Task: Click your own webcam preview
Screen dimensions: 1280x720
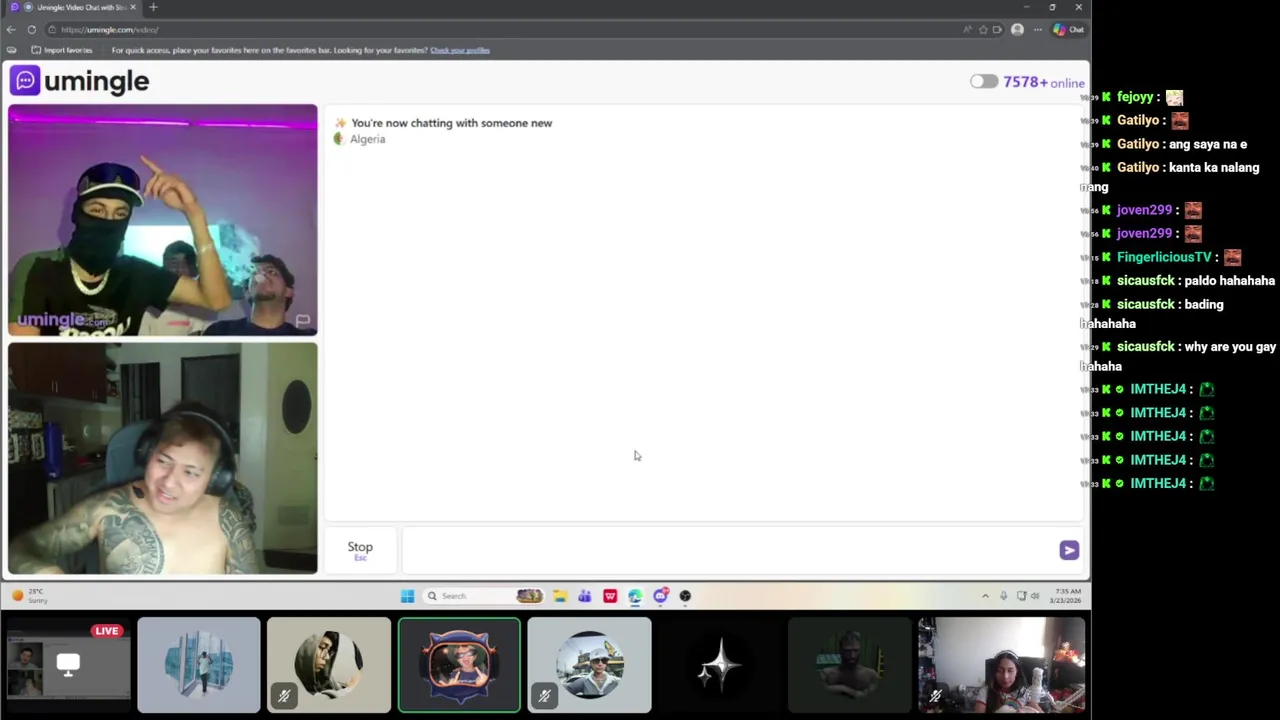Action: [163, 459]
